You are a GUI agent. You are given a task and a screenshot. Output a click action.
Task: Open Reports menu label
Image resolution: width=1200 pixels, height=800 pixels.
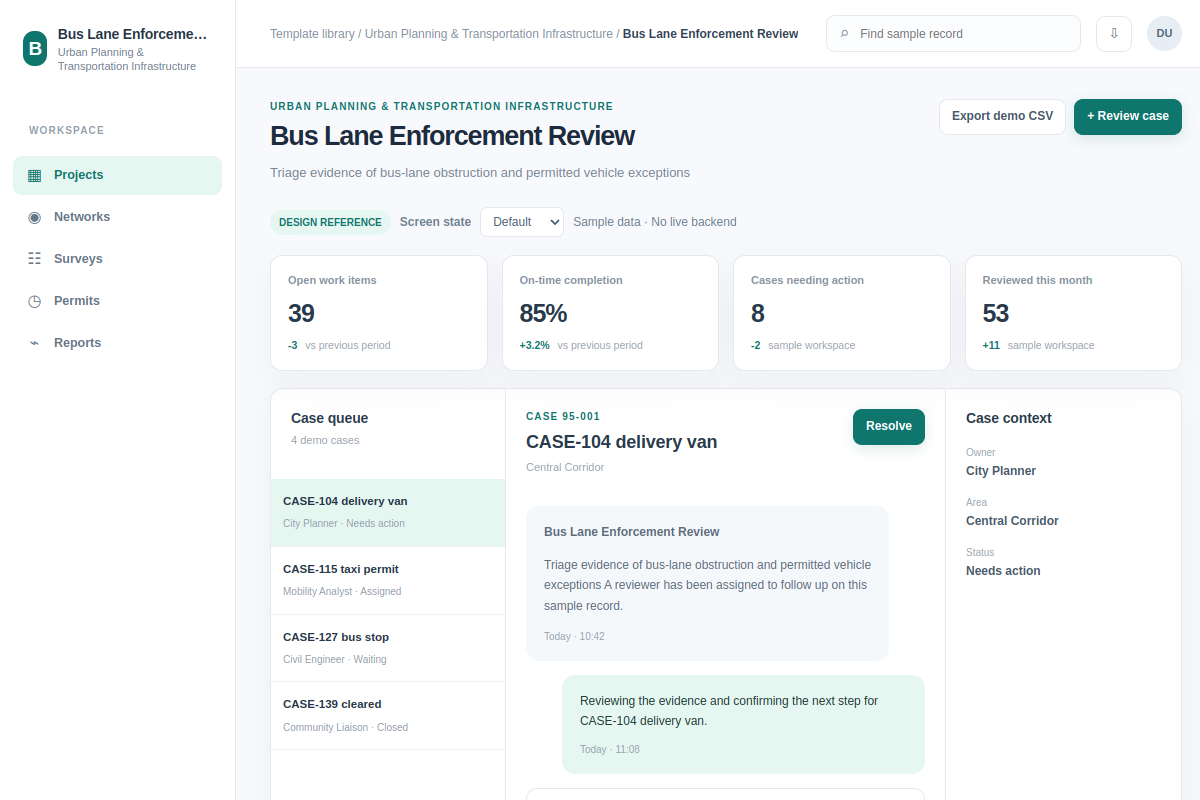pyautogui.click(x=77, y=343)
